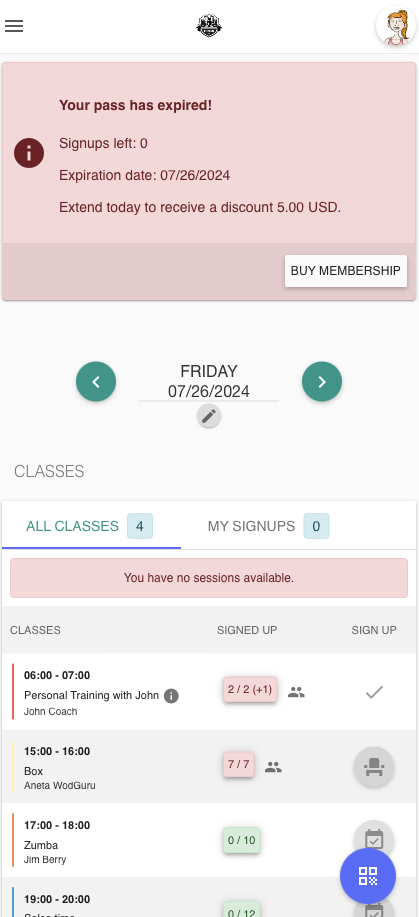Go to the previous day arrow

(96, 381)
